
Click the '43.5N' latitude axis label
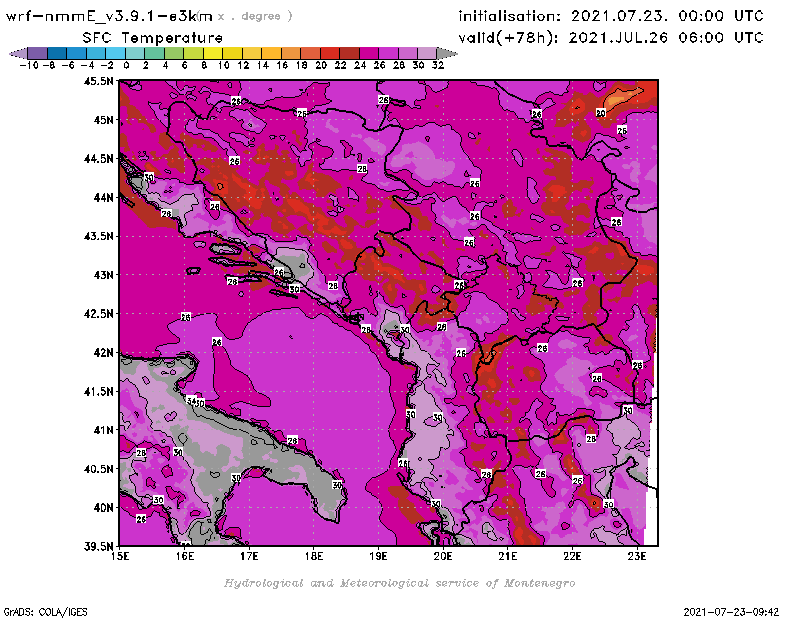click(x=99, y=236)
